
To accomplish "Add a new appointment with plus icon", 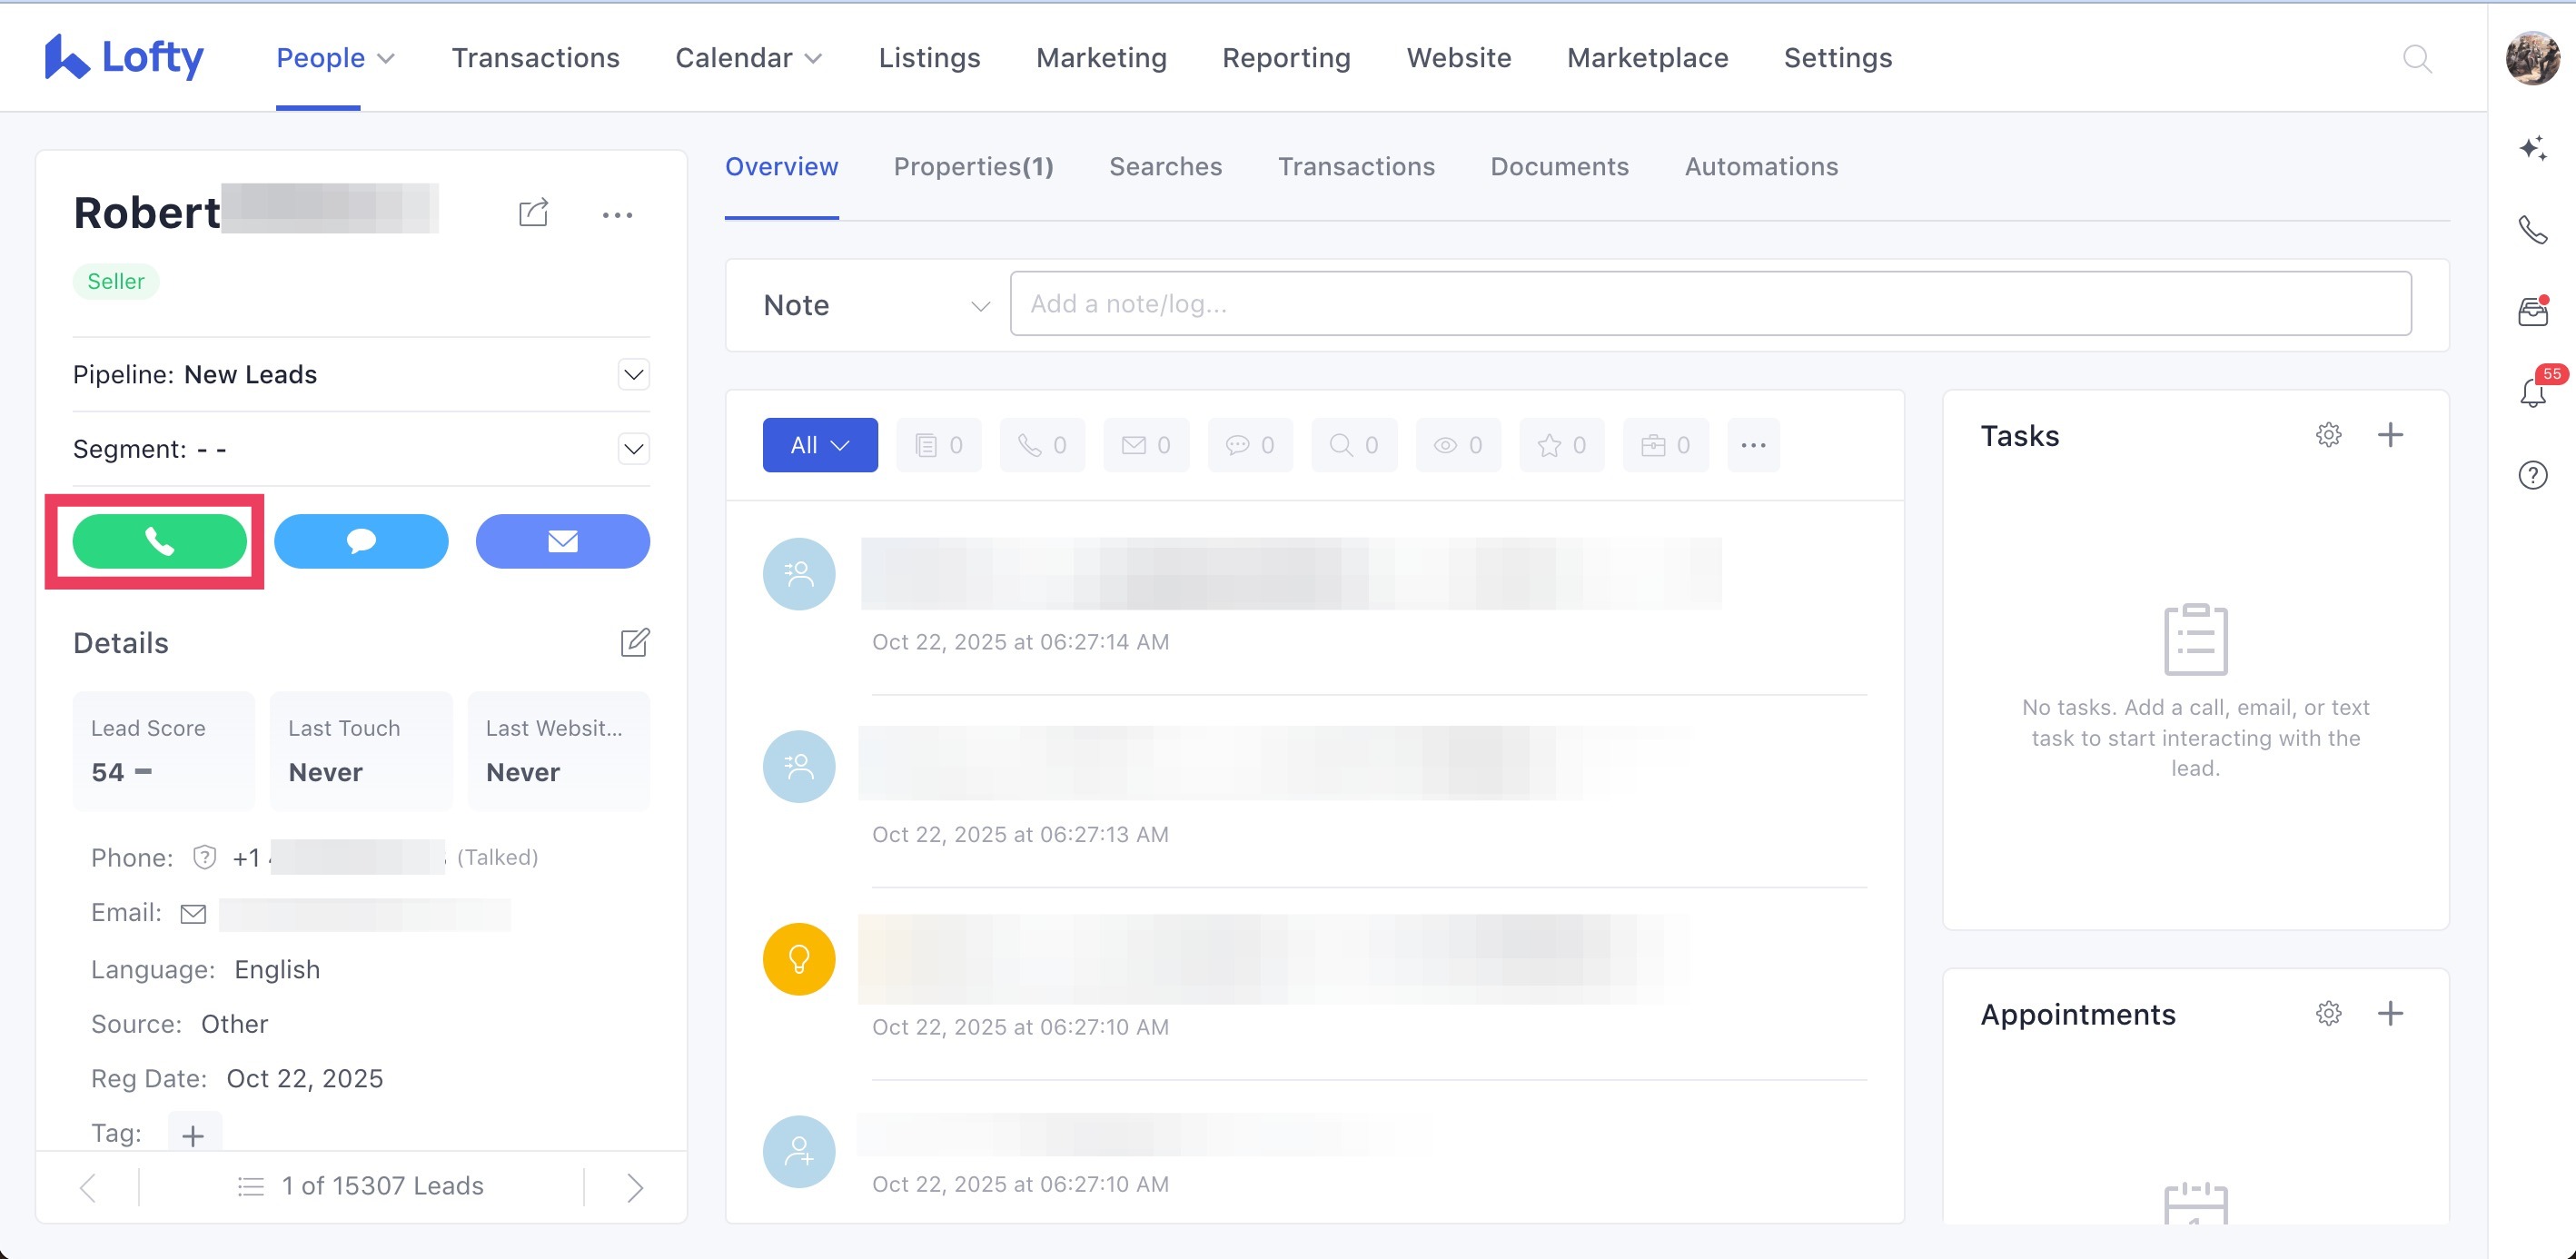I will click(x=2390, y=1013).
